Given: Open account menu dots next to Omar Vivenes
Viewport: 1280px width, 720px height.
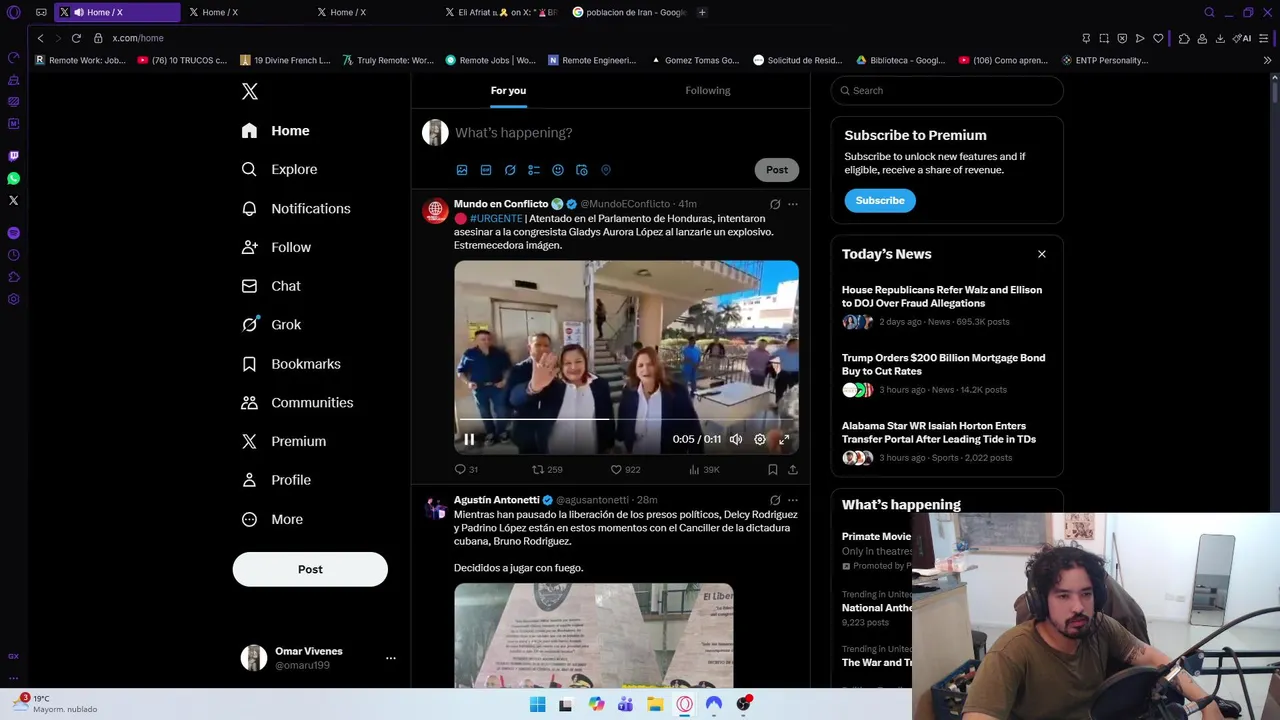Looking at the screenshot, I should 391,658.
